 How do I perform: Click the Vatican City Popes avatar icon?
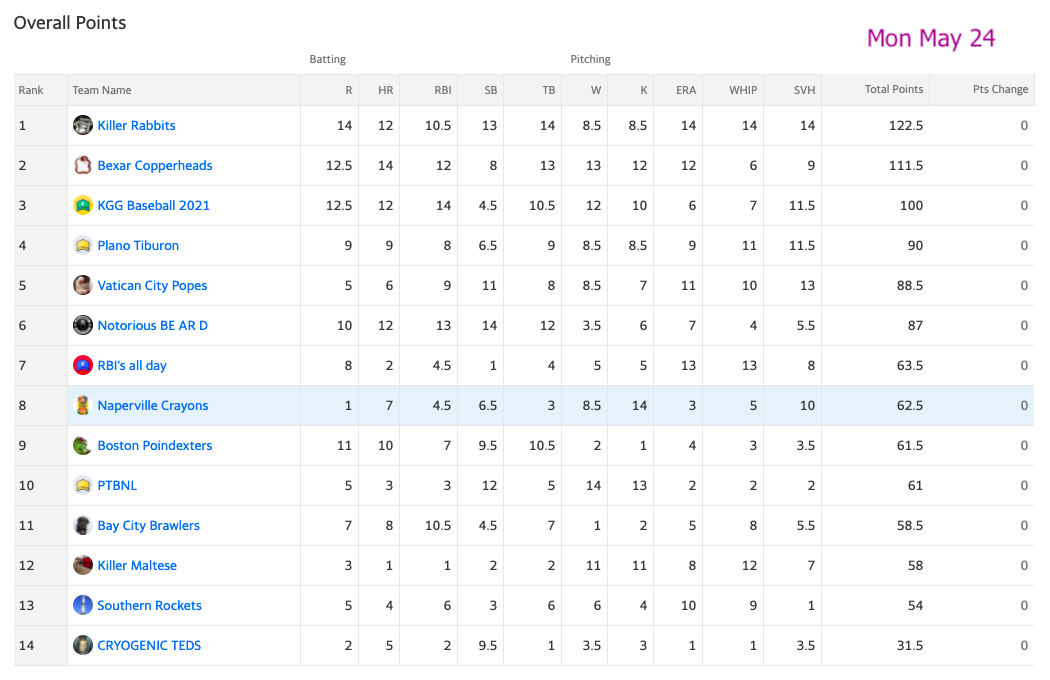[82, 285]
